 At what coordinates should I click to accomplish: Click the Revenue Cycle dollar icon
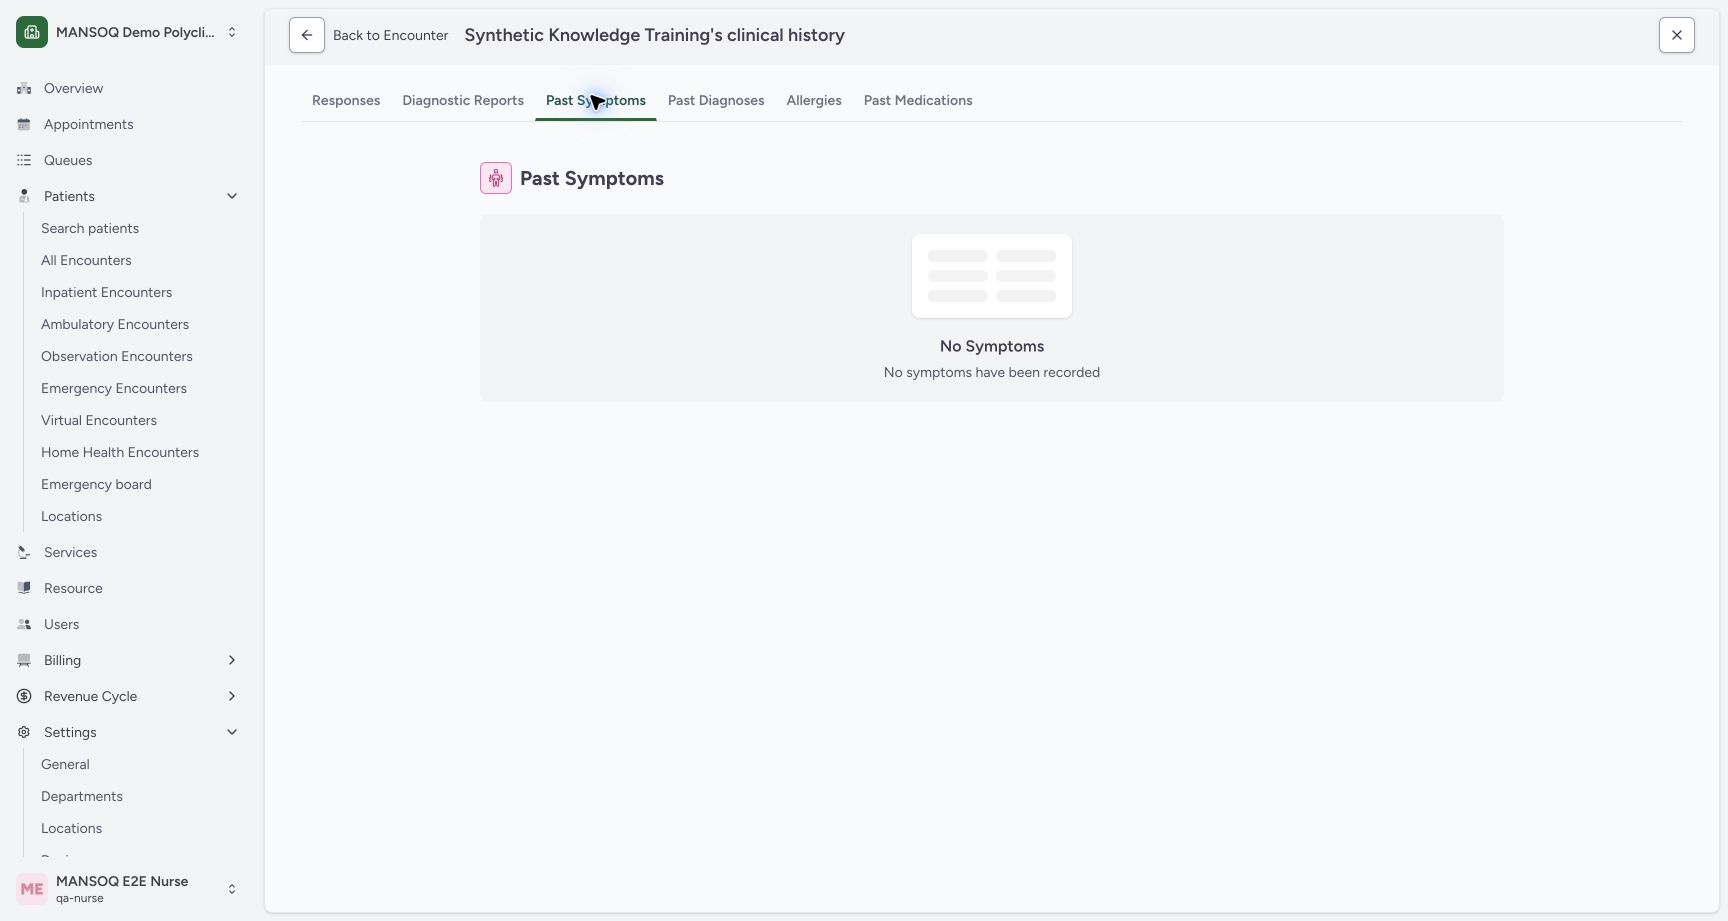24,696
